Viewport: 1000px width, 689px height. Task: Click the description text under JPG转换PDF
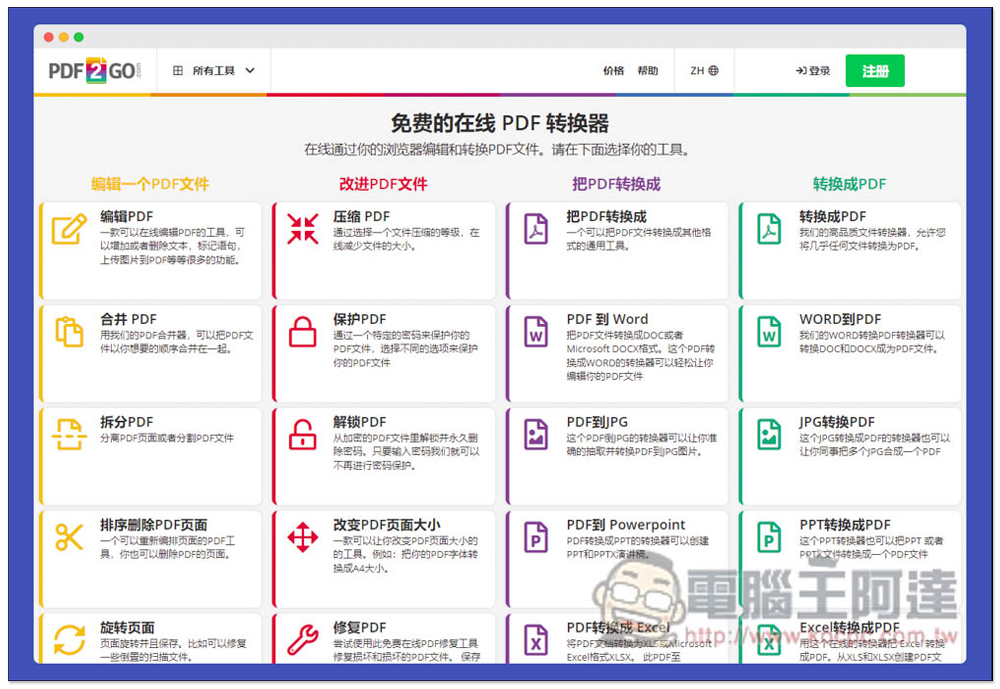[x=874, y=445]
